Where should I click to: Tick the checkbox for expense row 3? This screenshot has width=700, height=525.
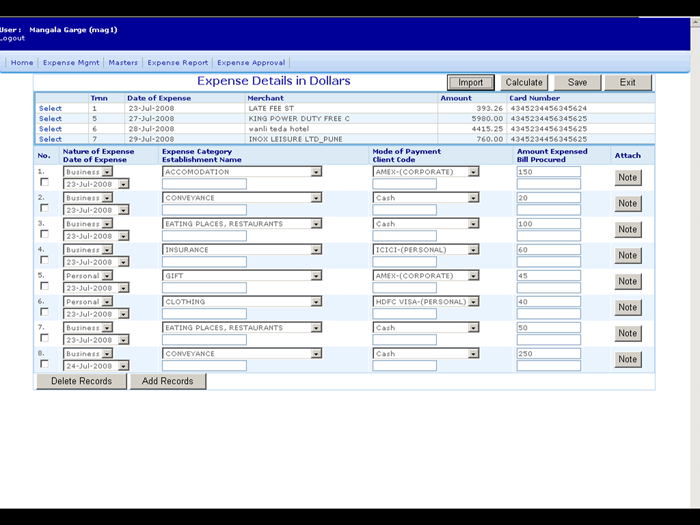click(x=44, y=234)
